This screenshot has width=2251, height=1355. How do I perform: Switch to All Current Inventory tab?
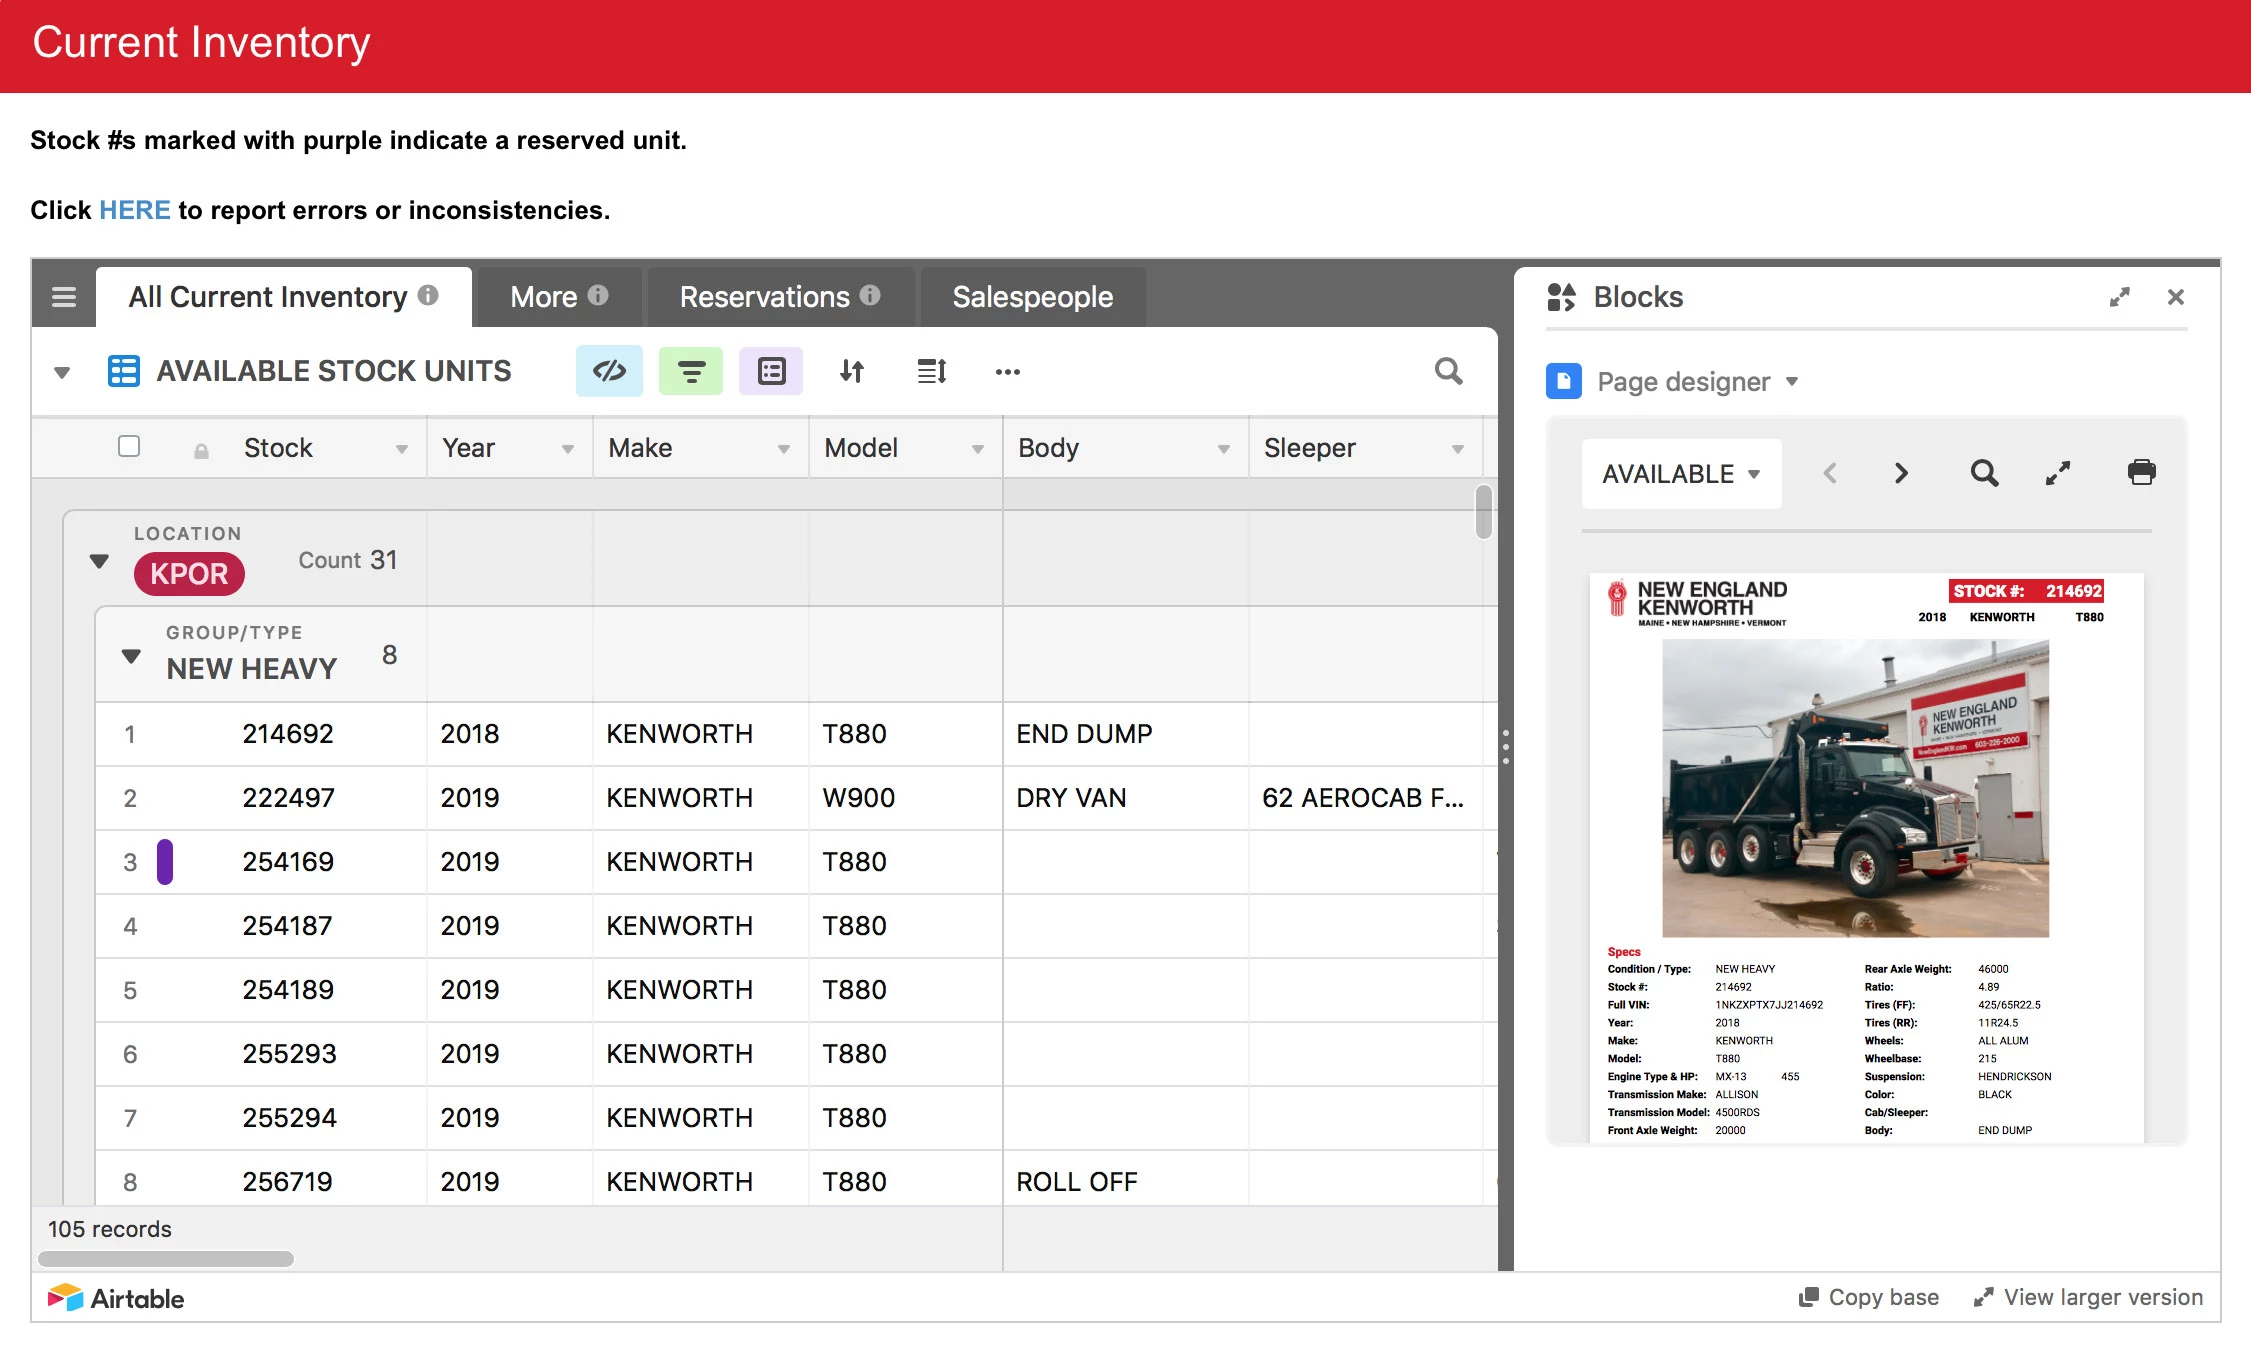[x=284, y=297]
